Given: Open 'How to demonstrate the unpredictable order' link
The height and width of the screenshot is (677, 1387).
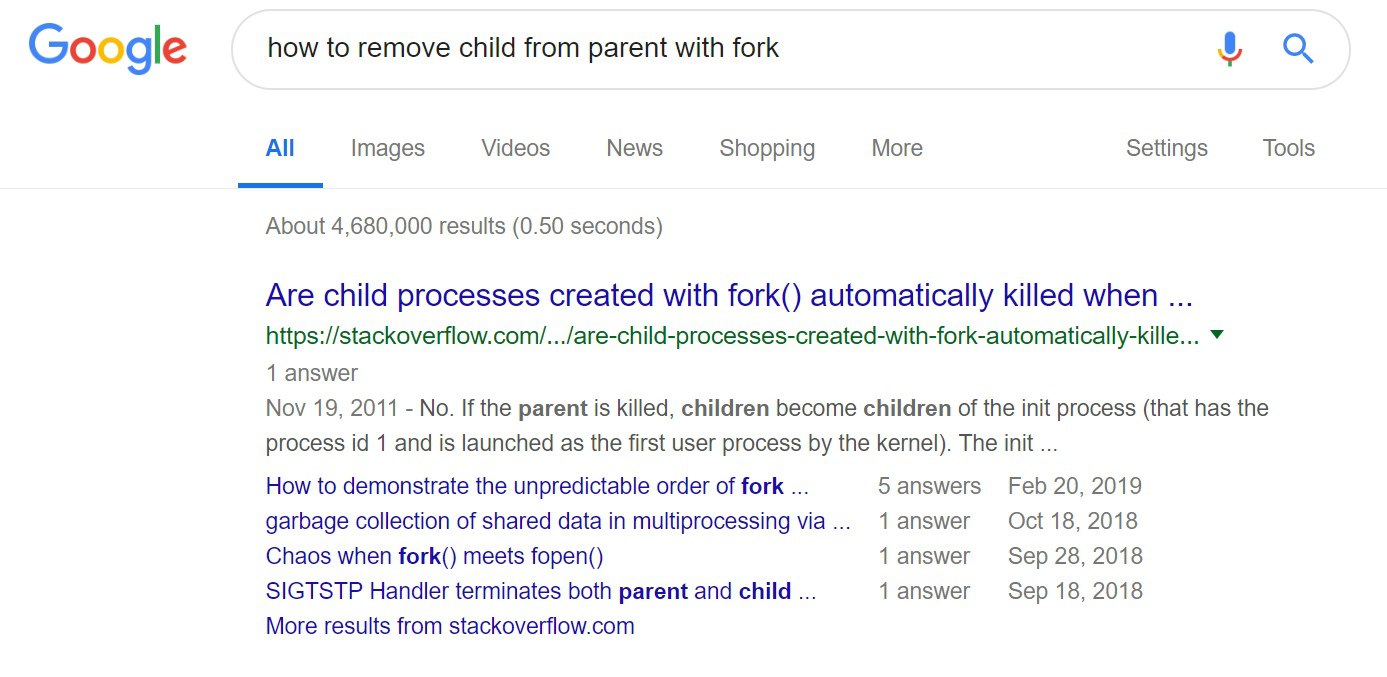Looking at the screenshot, I should [537, 487].
